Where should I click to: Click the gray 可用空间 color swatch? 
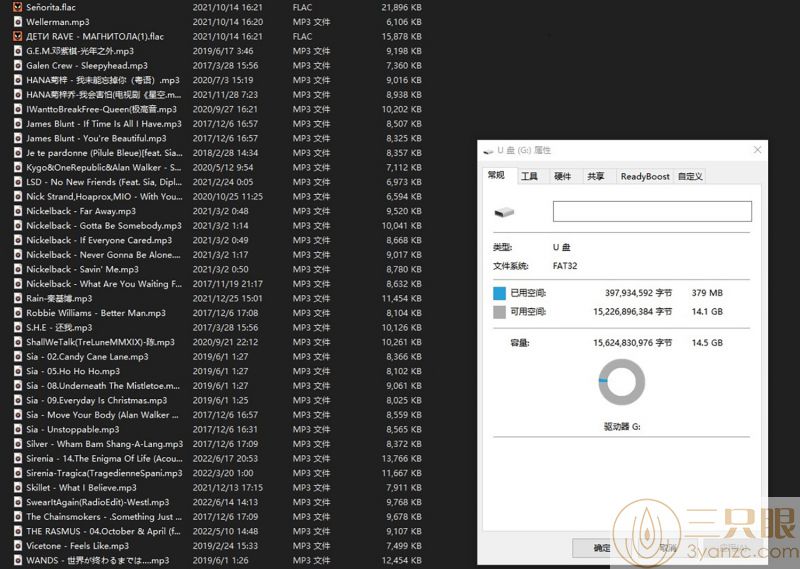tap(499, 312)
